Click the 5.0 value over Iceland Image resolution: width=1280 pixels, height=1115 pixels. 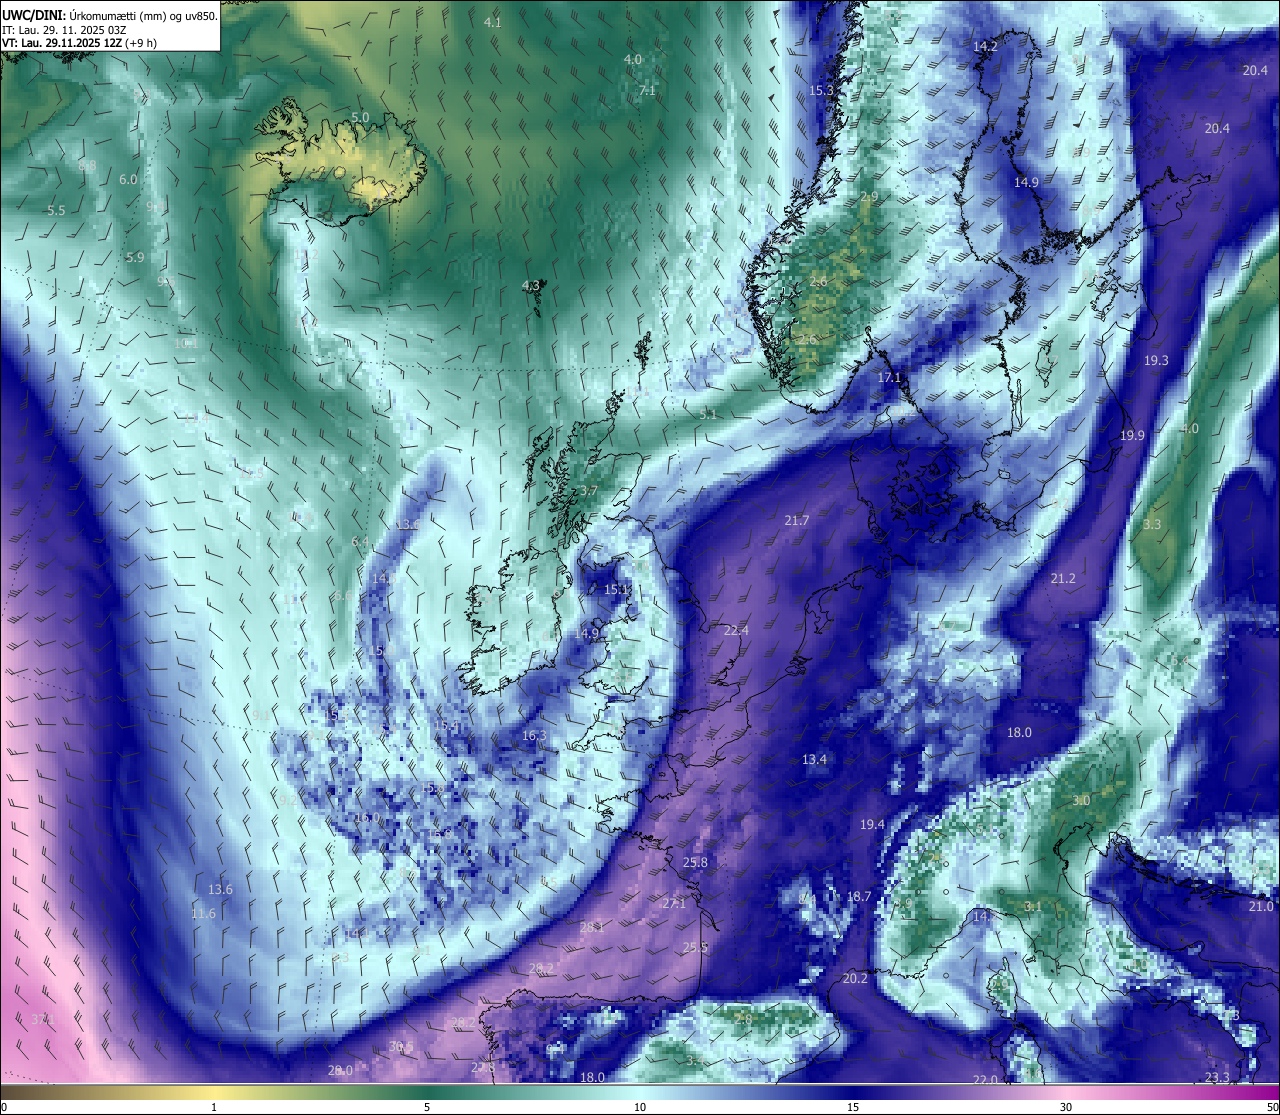(x=360, y=117)
